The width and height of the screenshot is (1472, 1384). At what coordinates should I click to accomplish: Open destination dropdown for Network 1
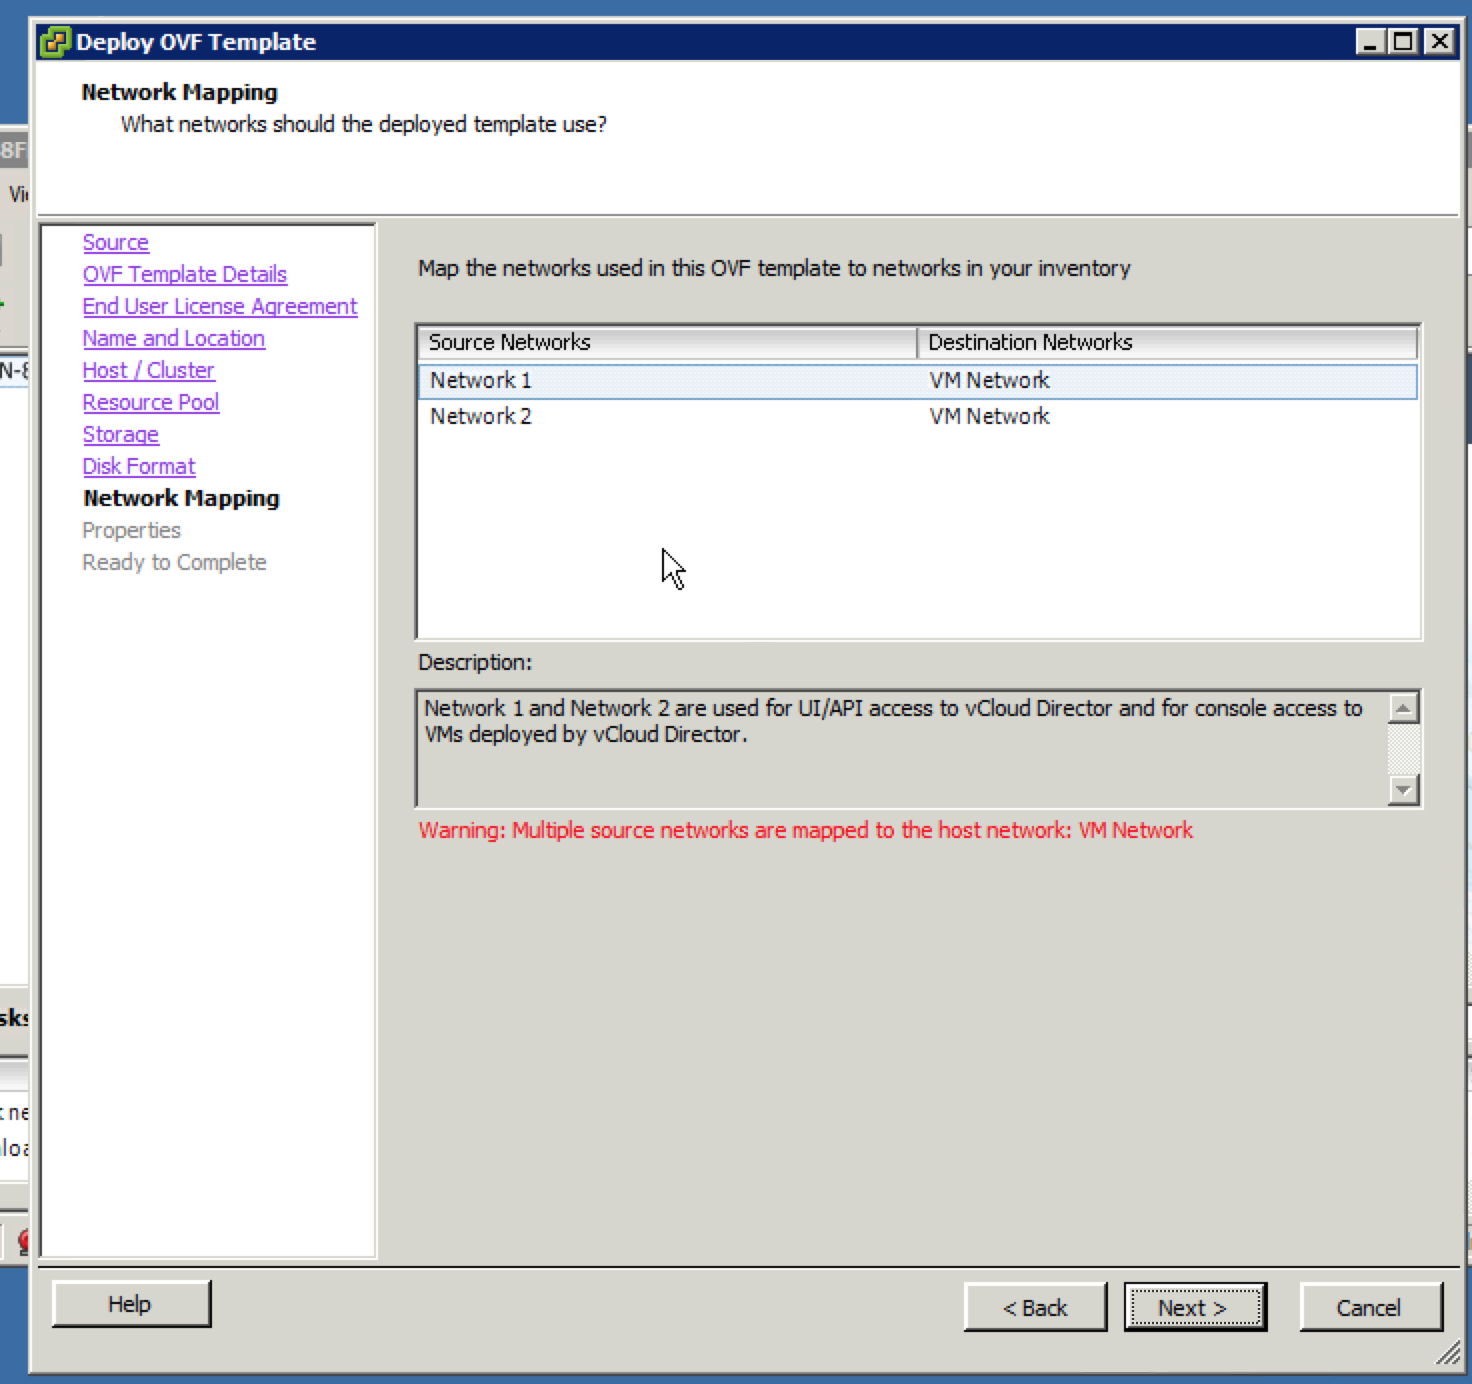(x=1165, y=381)
